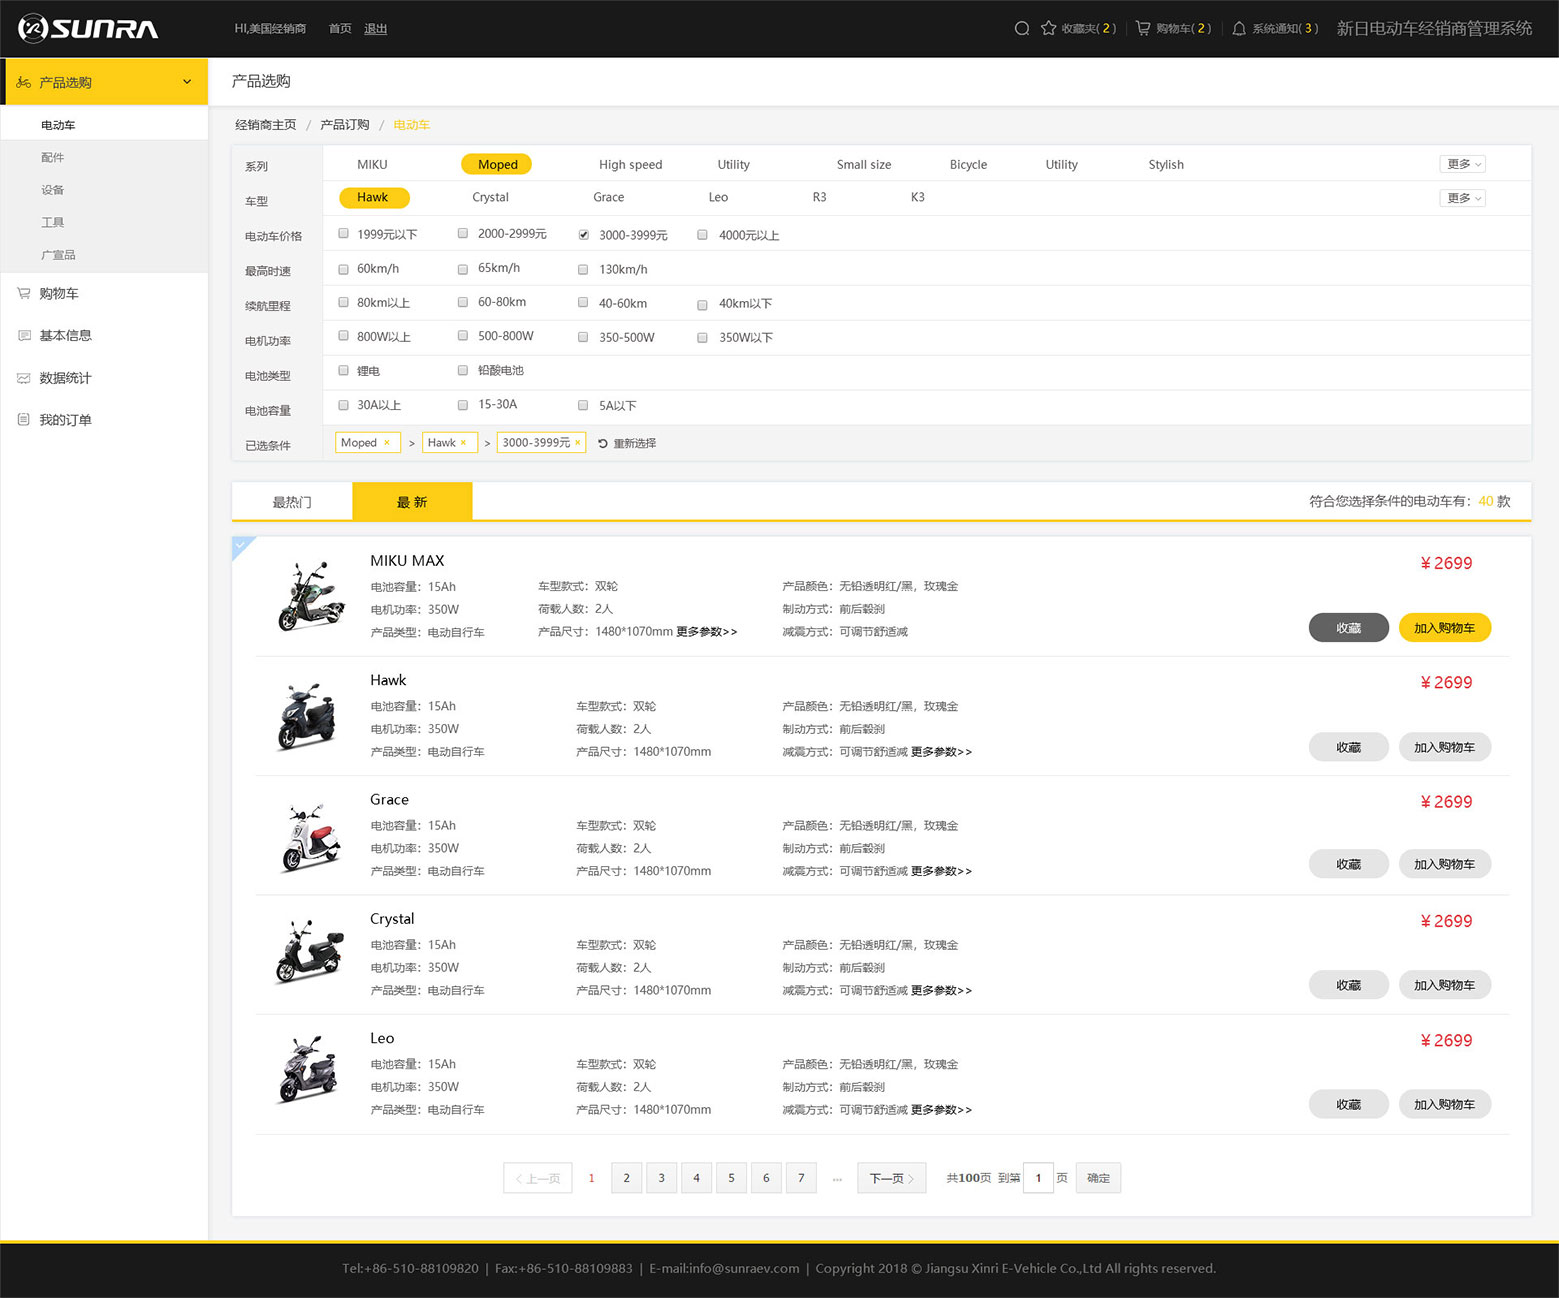Check the 15-30A battery capacity option
This screenshot has width=1559, height=1298.
(x=462, y=405)
